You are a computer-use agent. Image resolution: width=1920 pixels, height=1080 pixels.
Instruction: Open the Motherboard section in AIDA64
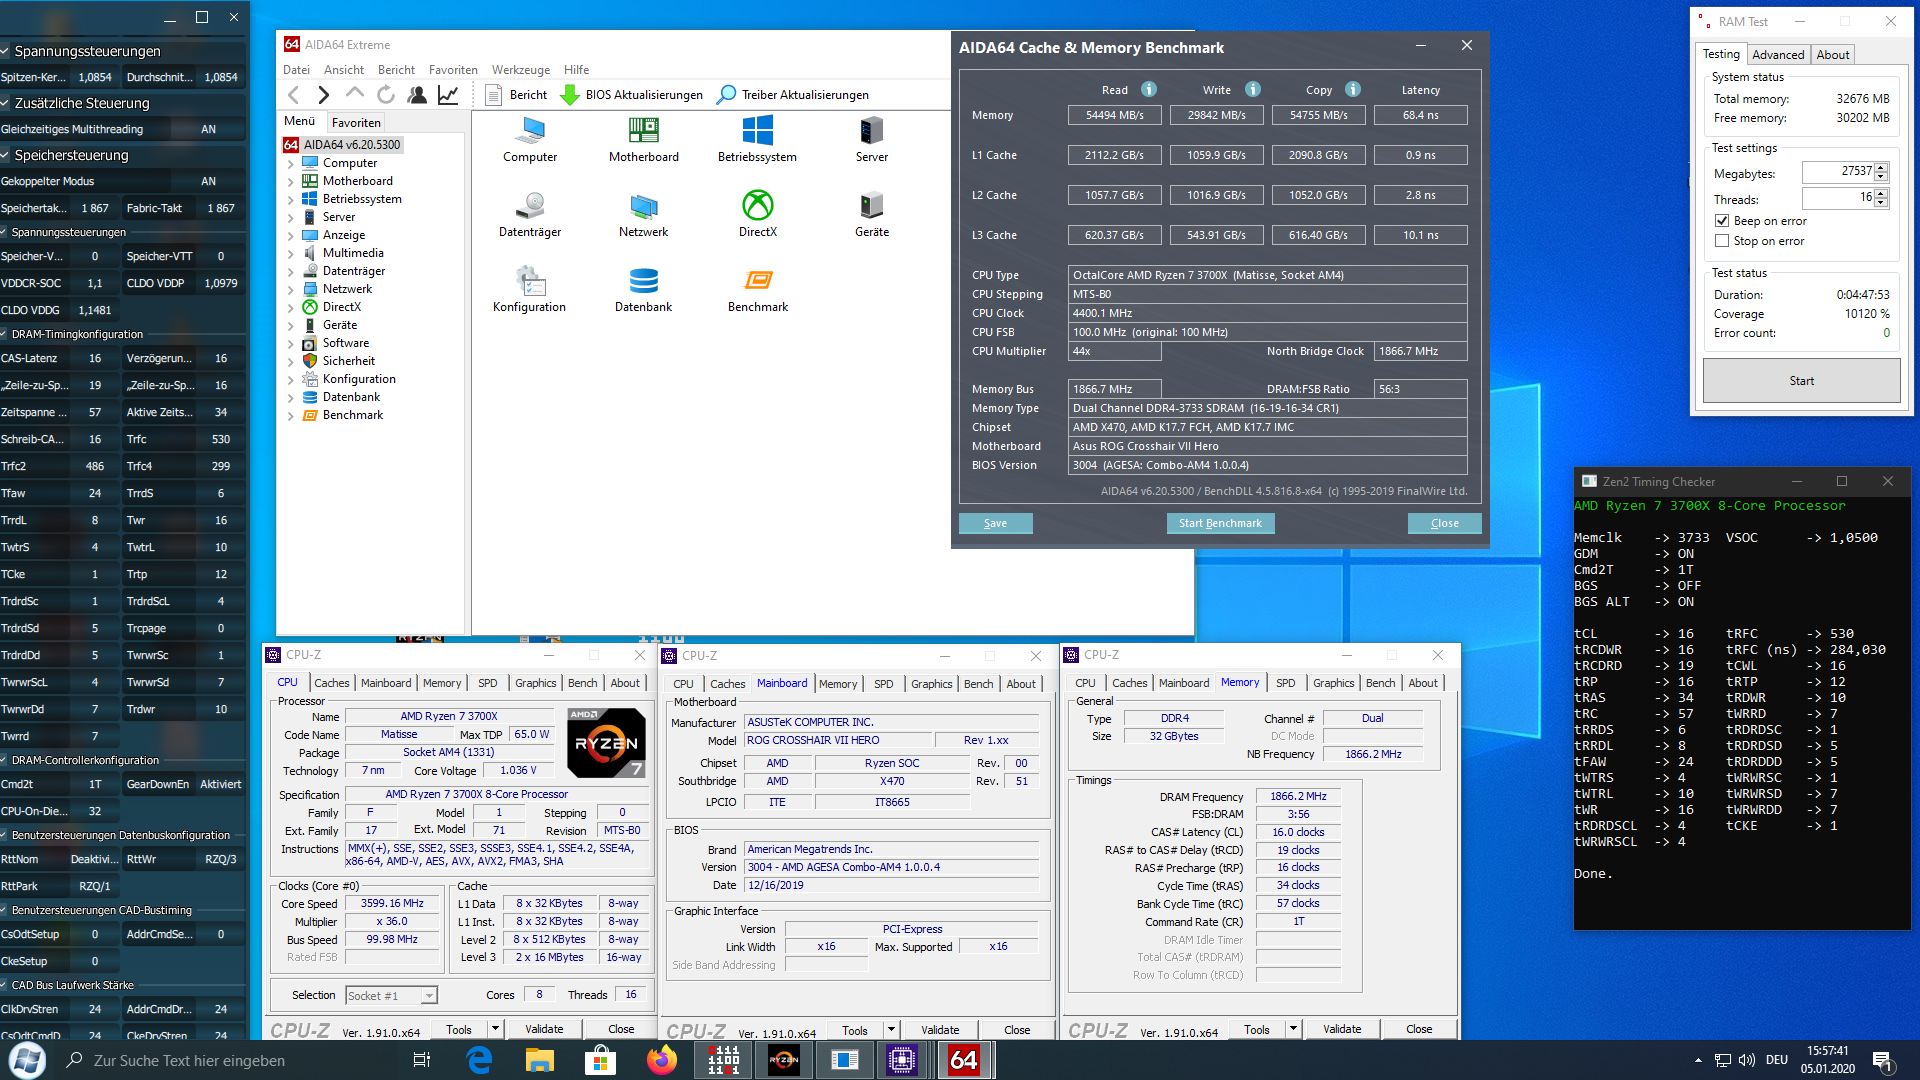click(x=643, y=140)
